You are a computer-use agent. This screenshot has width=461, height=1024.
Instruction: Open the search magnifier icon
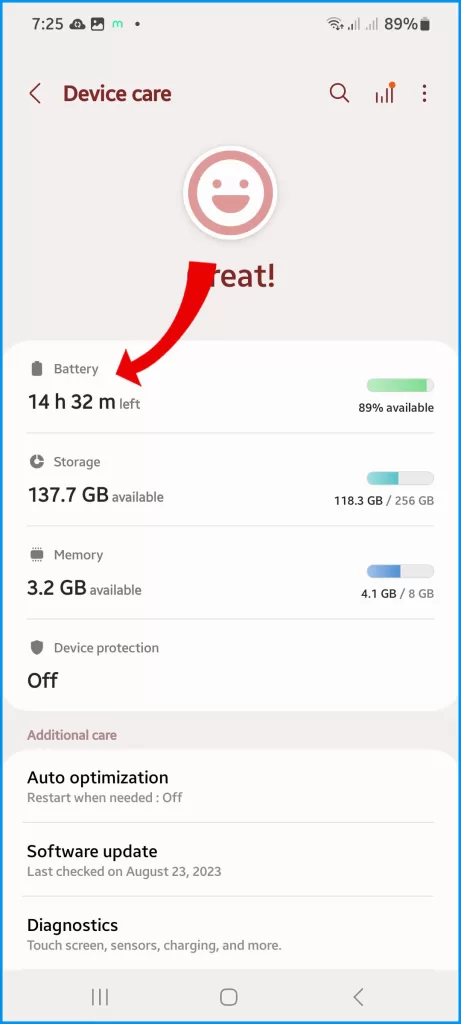click(x=339, y=93)
